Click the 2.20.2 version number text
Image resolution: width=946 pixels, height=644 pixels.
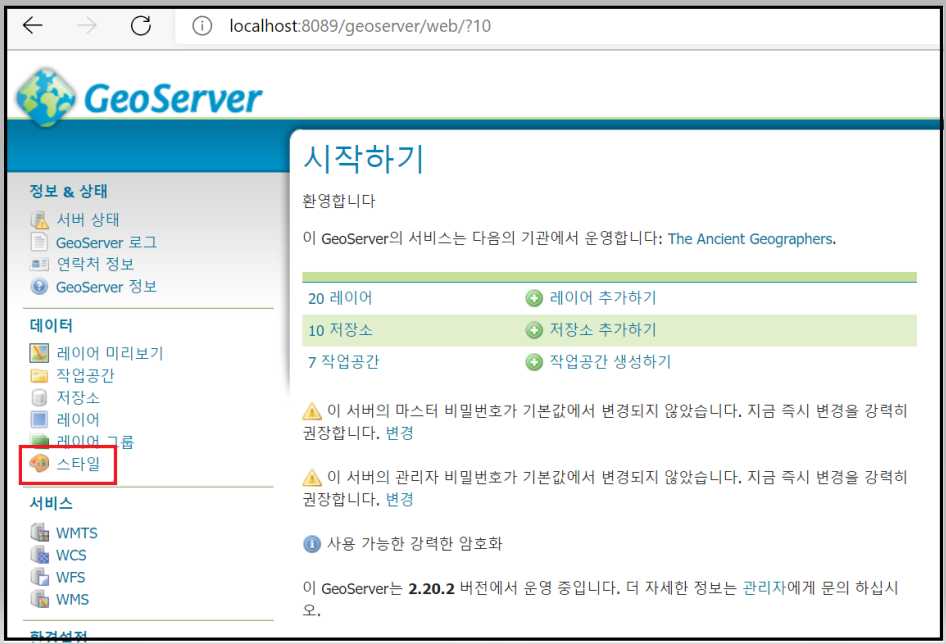[x=431, y=589]
